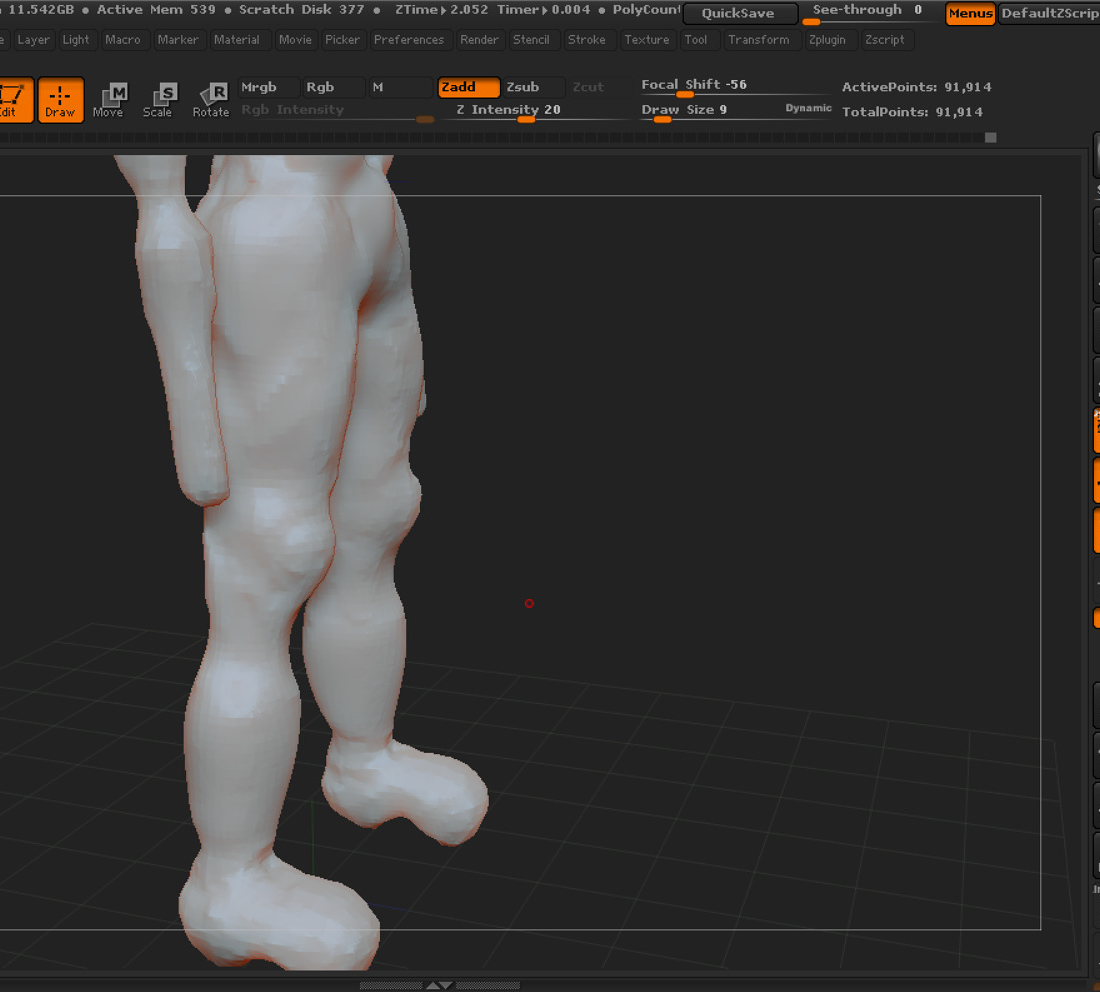
Task: Click the small square at timeline end
Action: coord(991,138)
